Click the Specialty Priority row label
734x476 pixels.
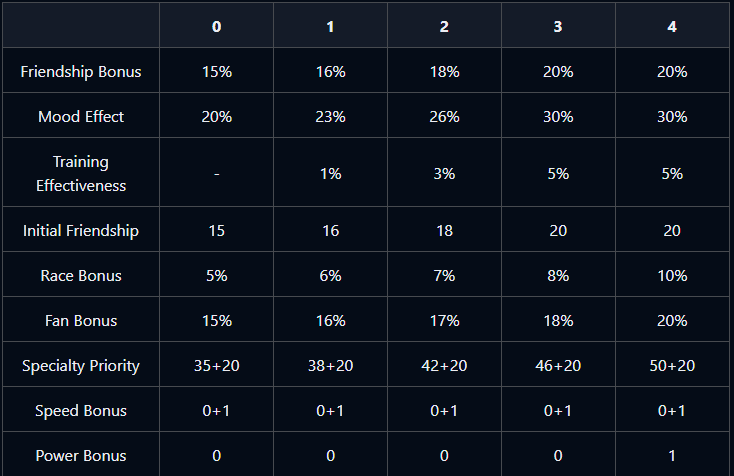[x=81, y=366]
